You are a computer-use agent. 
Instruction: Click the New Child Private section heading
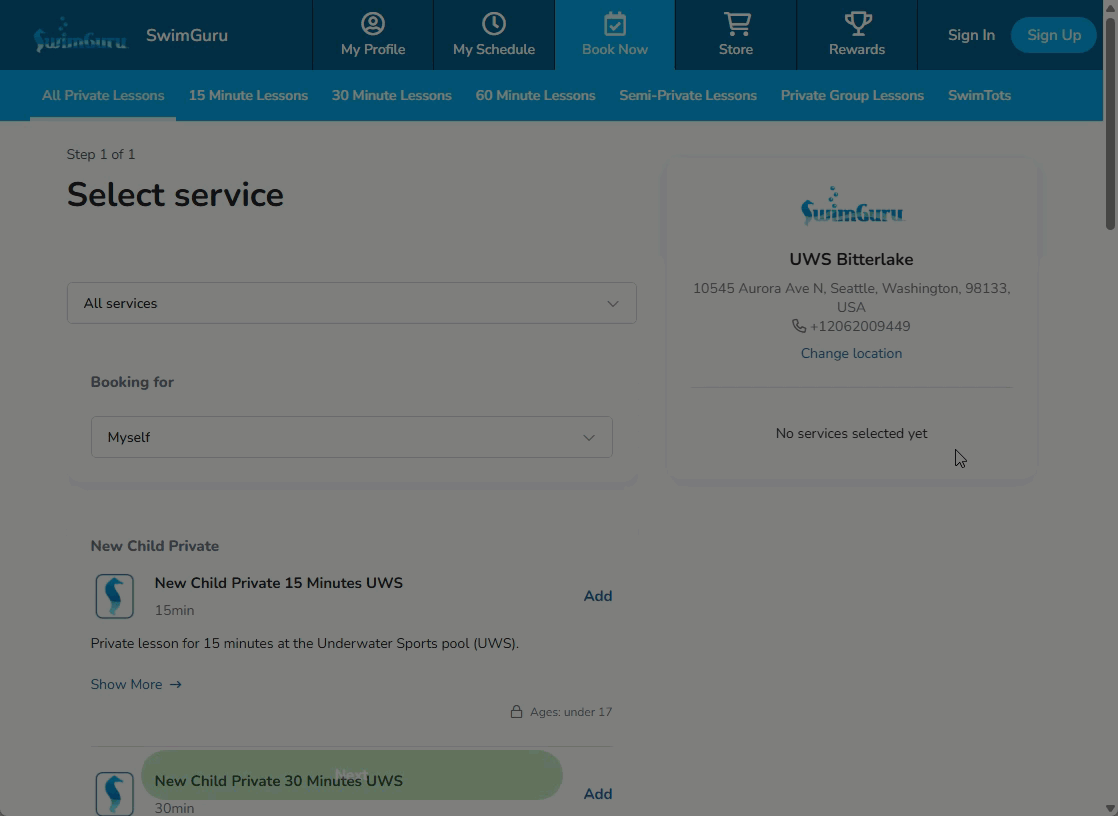pos(155,546)
